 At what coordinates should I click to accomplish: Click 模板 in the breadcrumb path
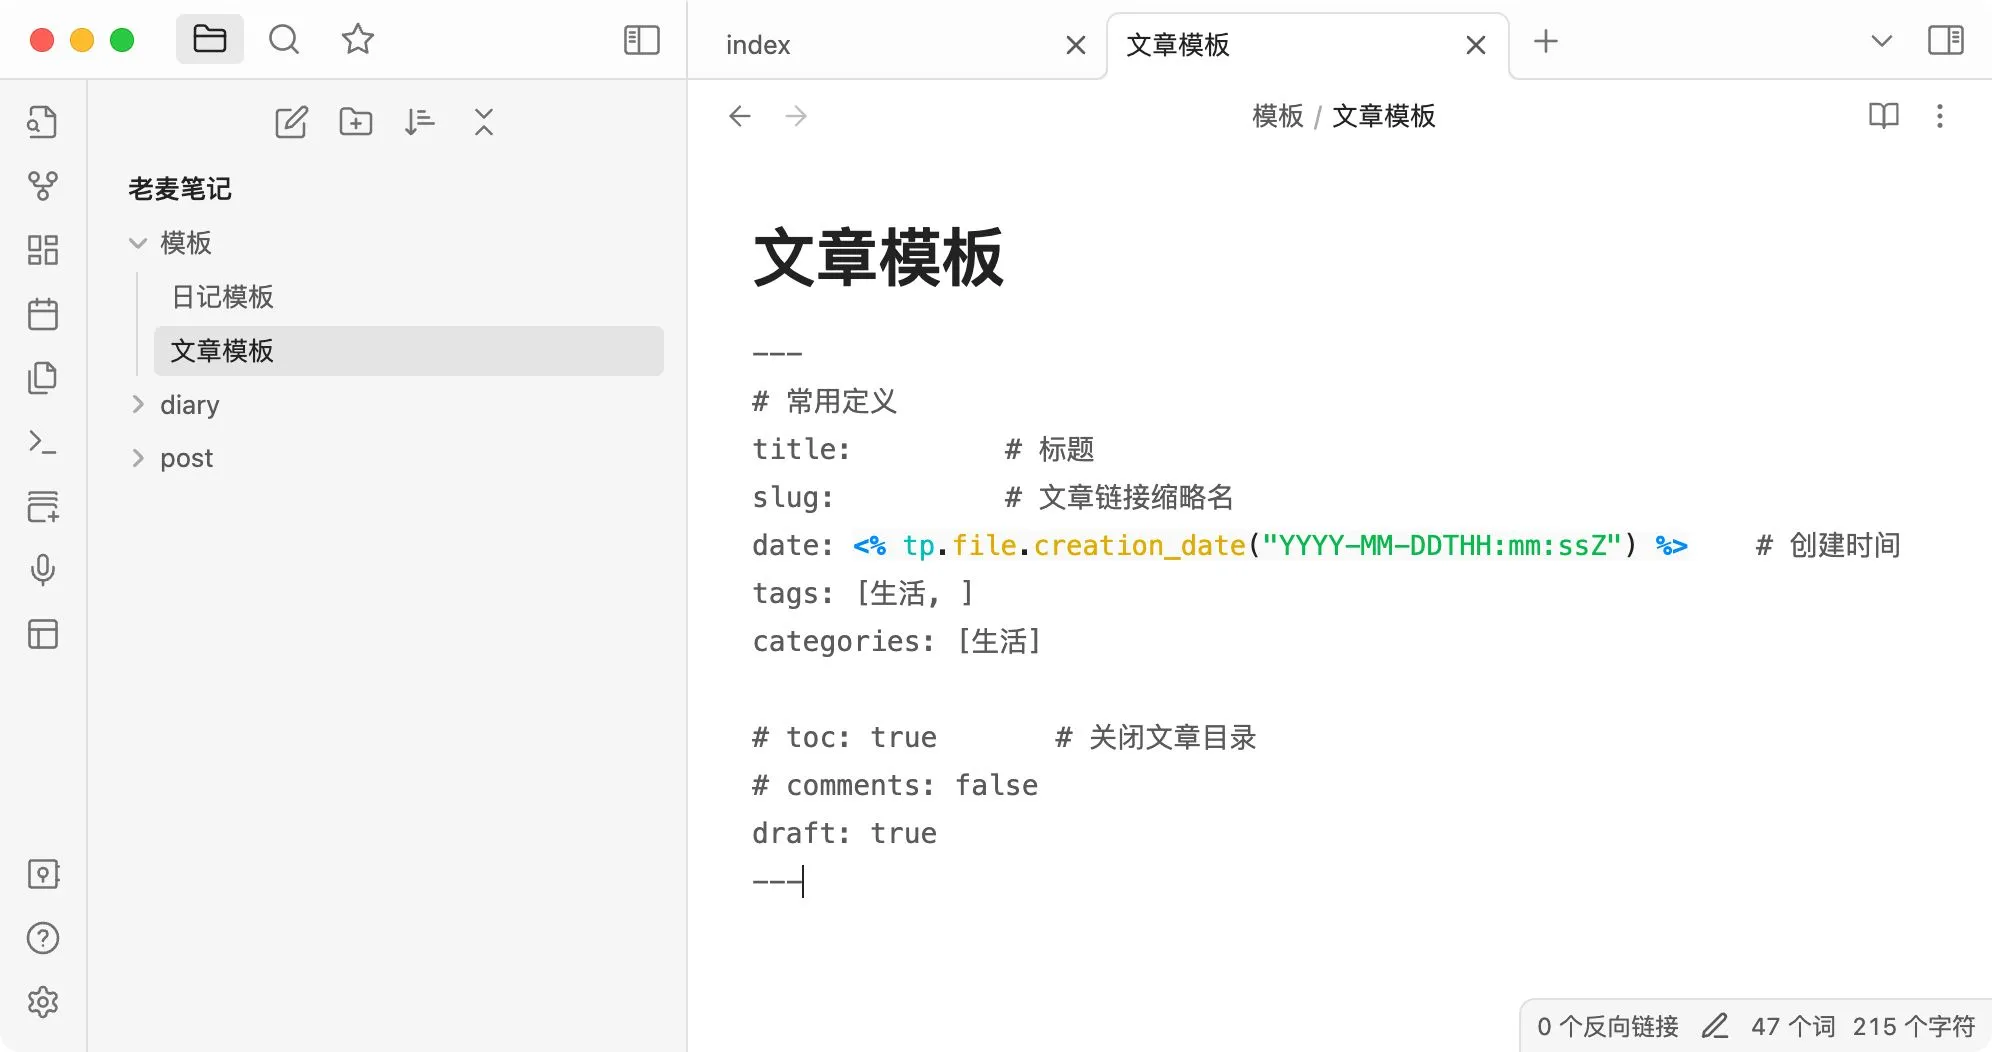tap(1278, 116)
